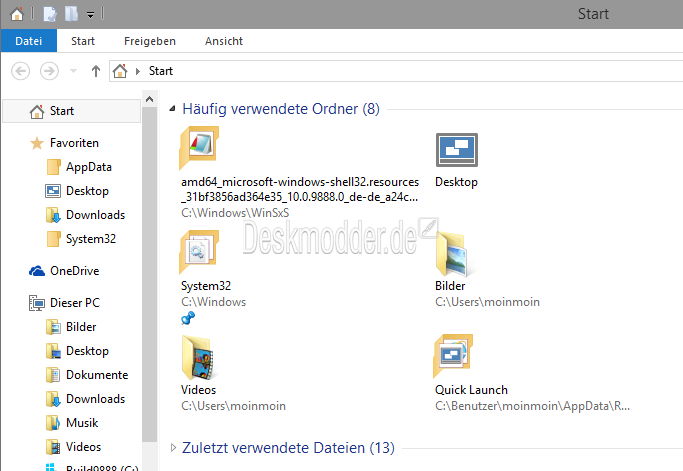This screenshot has height=471, width=683.
Task: Select Start in the navigation pane
Action: tap(71, 111)
